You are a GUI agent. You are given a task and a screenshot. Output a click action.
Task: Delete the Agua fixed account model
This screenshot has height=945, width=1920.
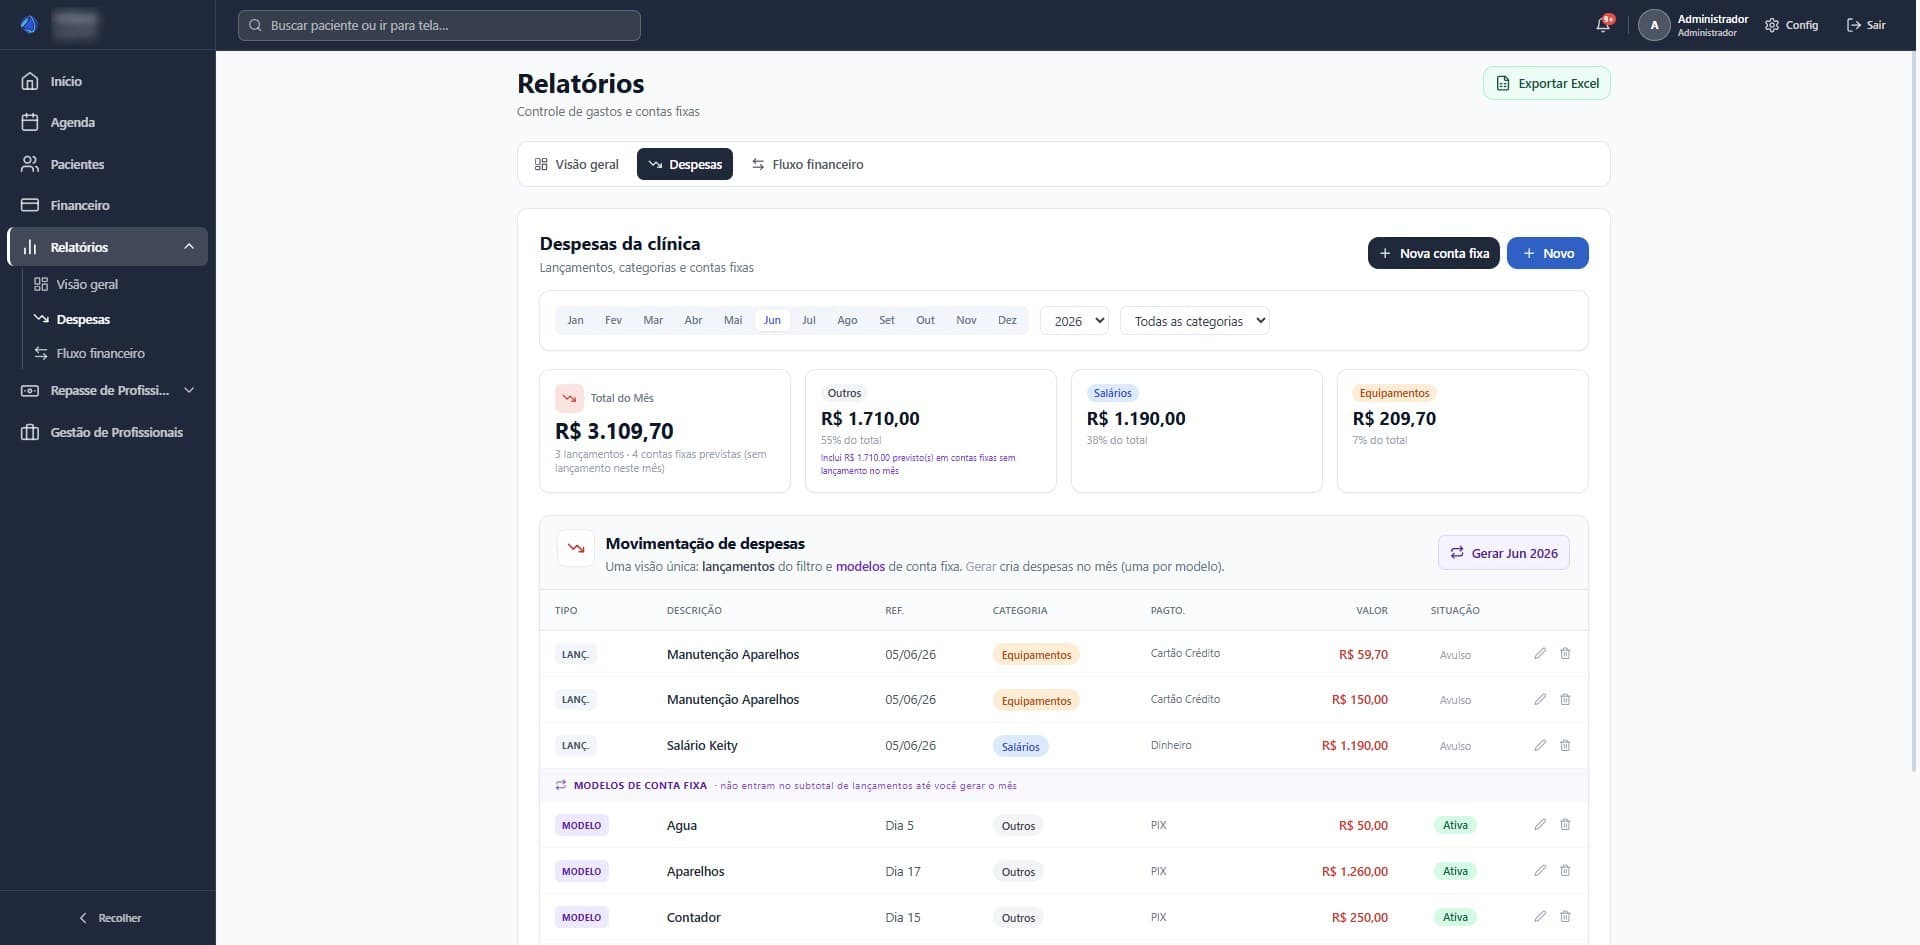1565,824
